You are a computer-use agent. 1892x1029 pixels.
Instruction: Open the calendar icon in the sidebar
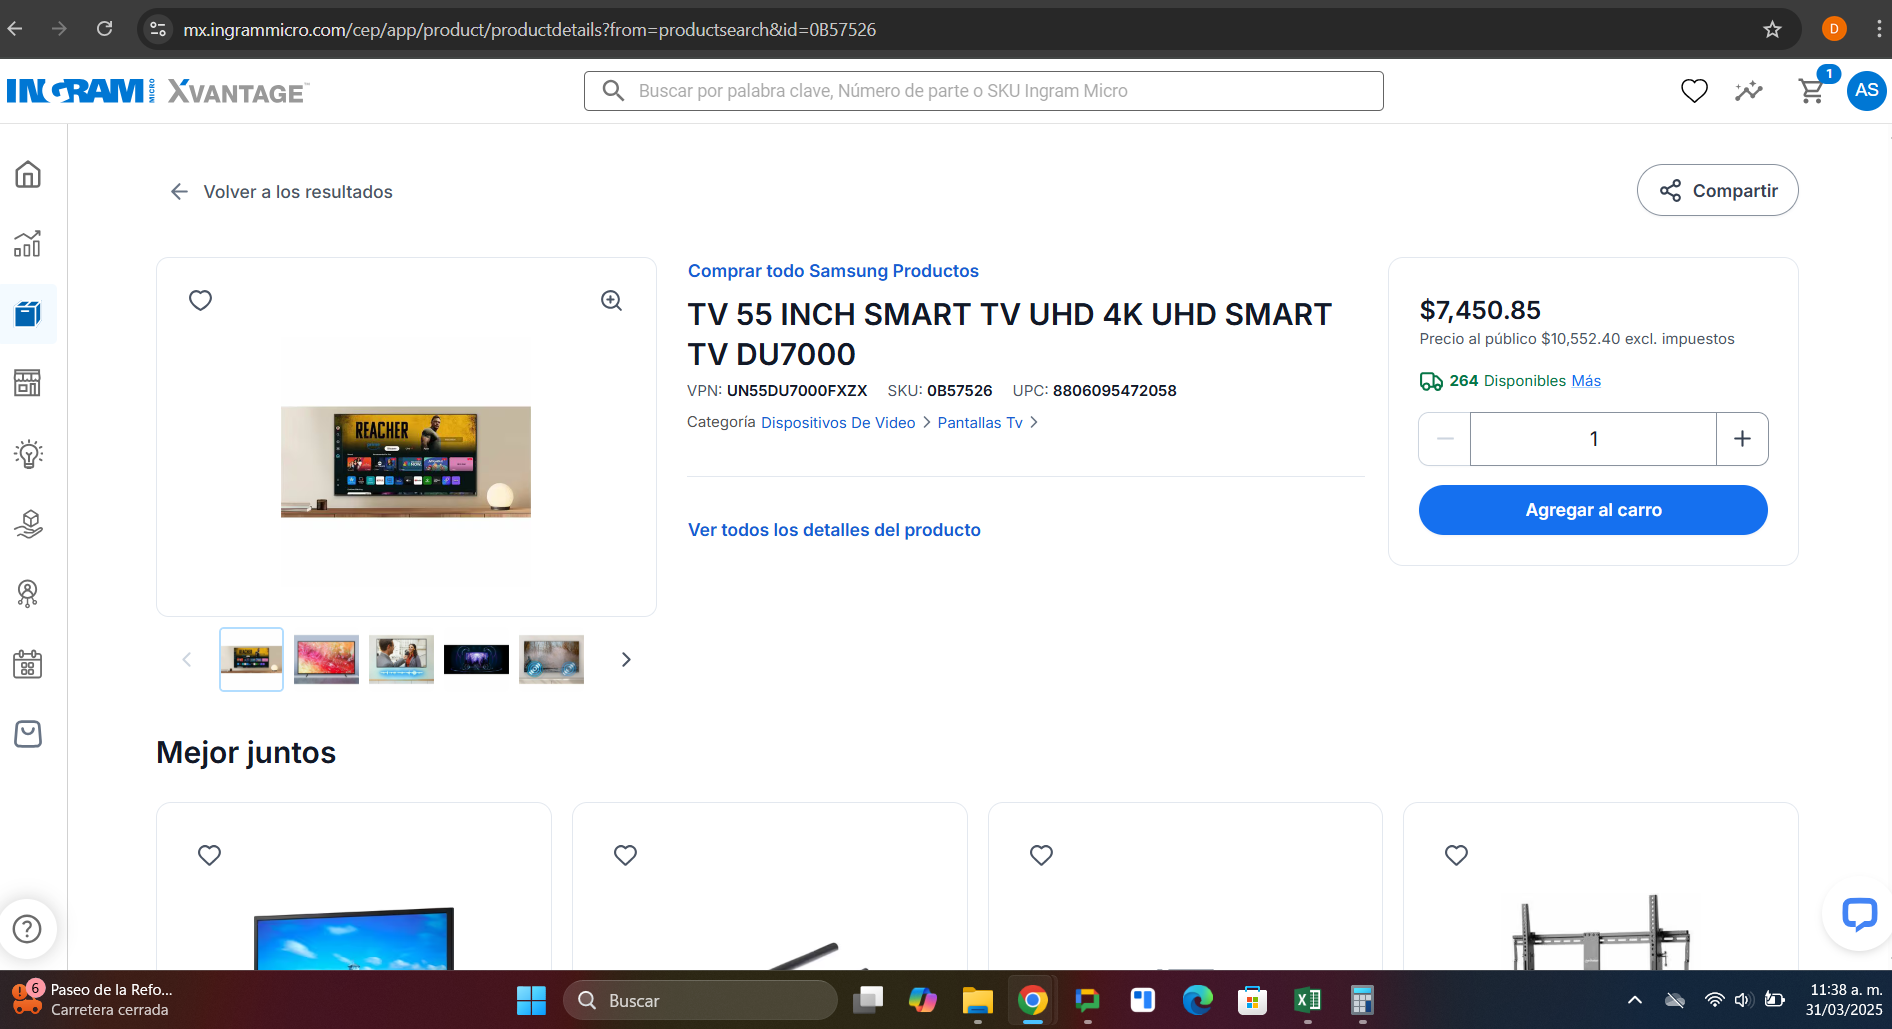pos(28,664)
